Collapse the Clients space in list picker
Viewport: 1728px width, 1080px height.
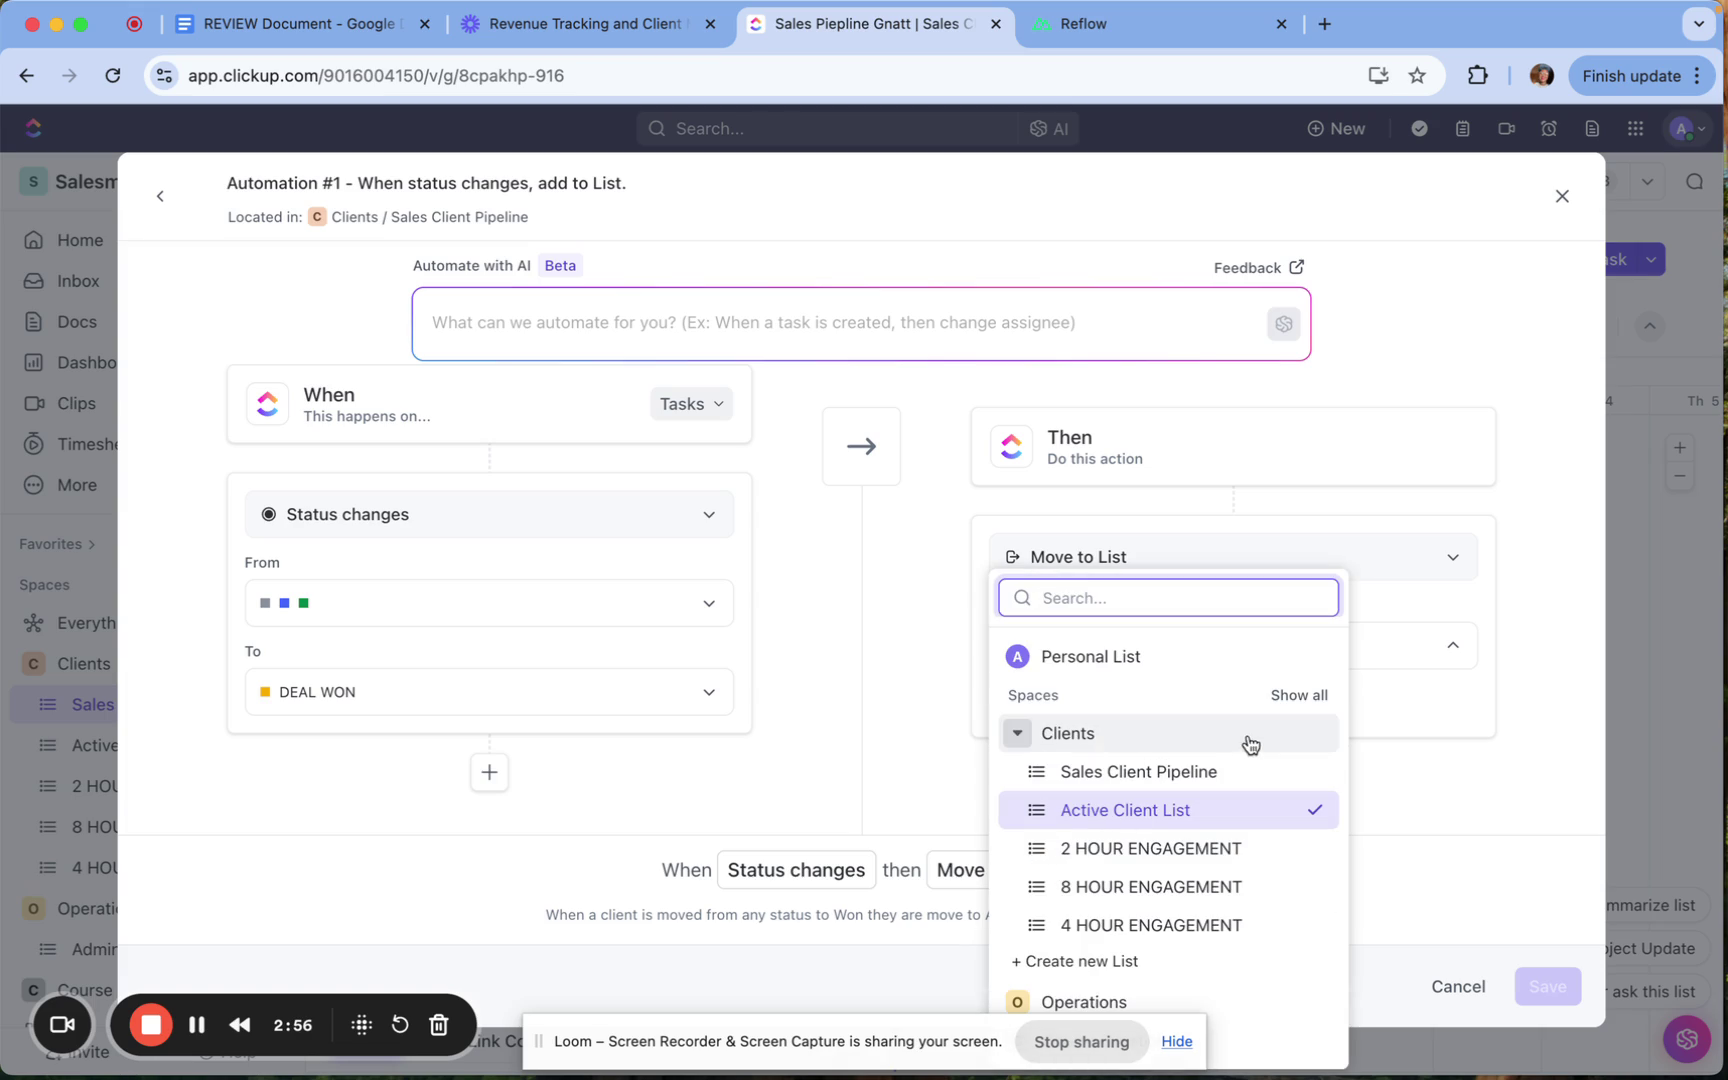pos(1017,733)
